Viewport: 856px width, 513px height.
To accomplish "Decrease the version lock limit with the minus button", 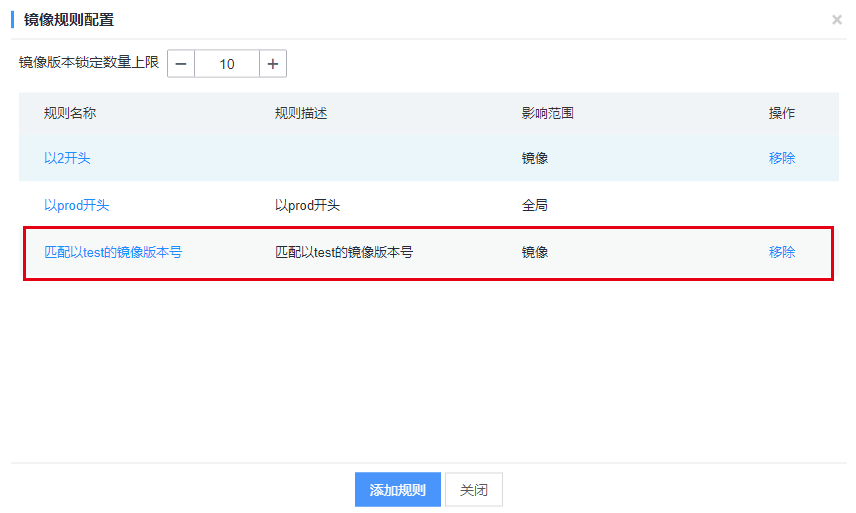I will coord(181,64).
